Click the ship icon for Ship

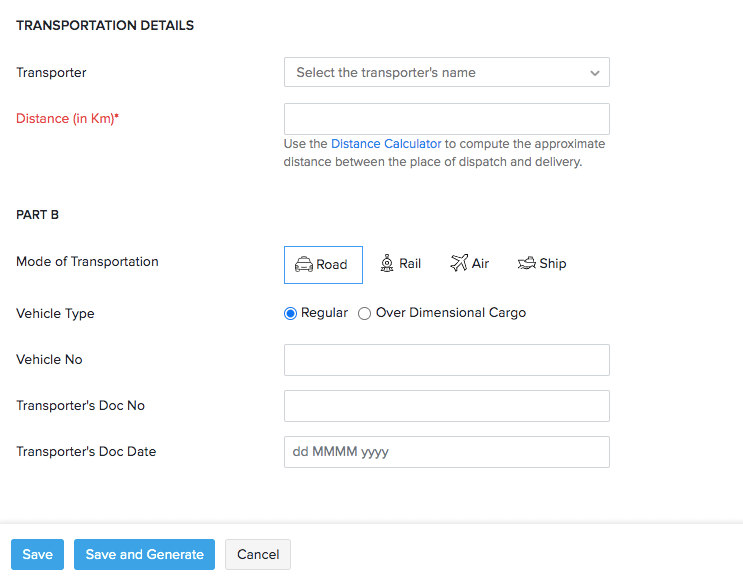tap(527, 263)
